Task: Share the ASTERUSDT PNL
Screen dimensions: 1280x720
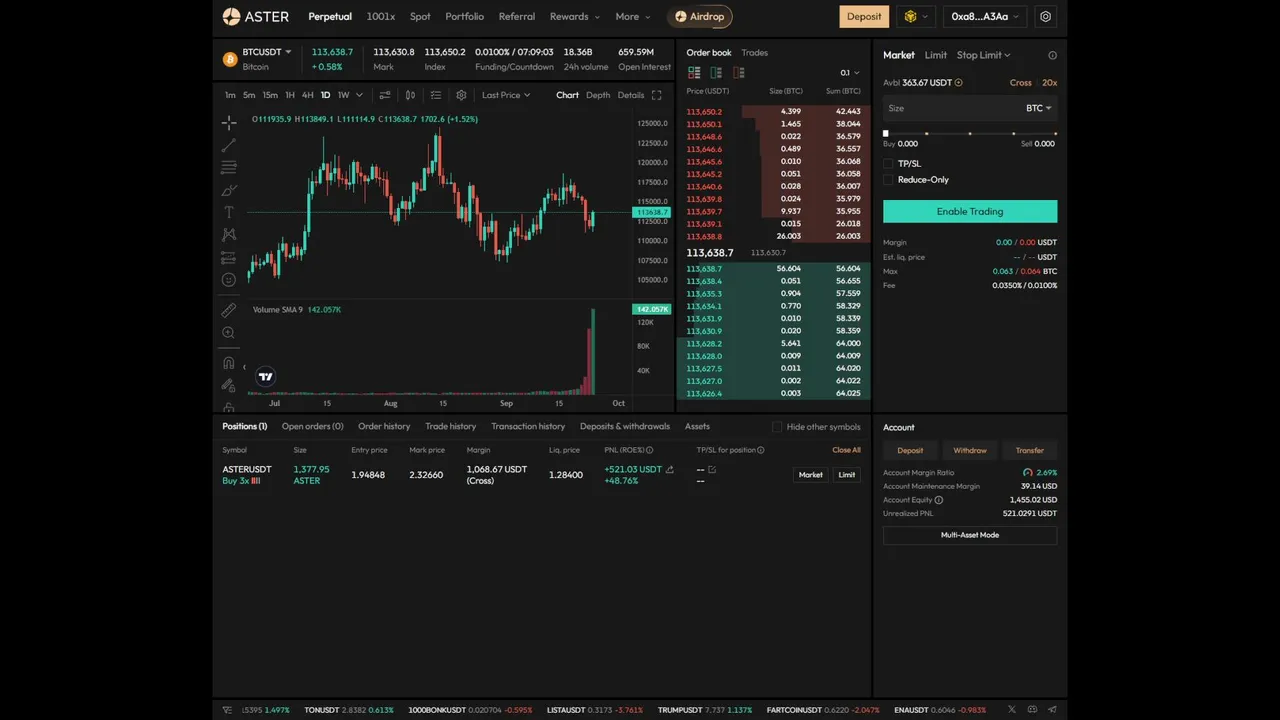Action: pos(670,469)
